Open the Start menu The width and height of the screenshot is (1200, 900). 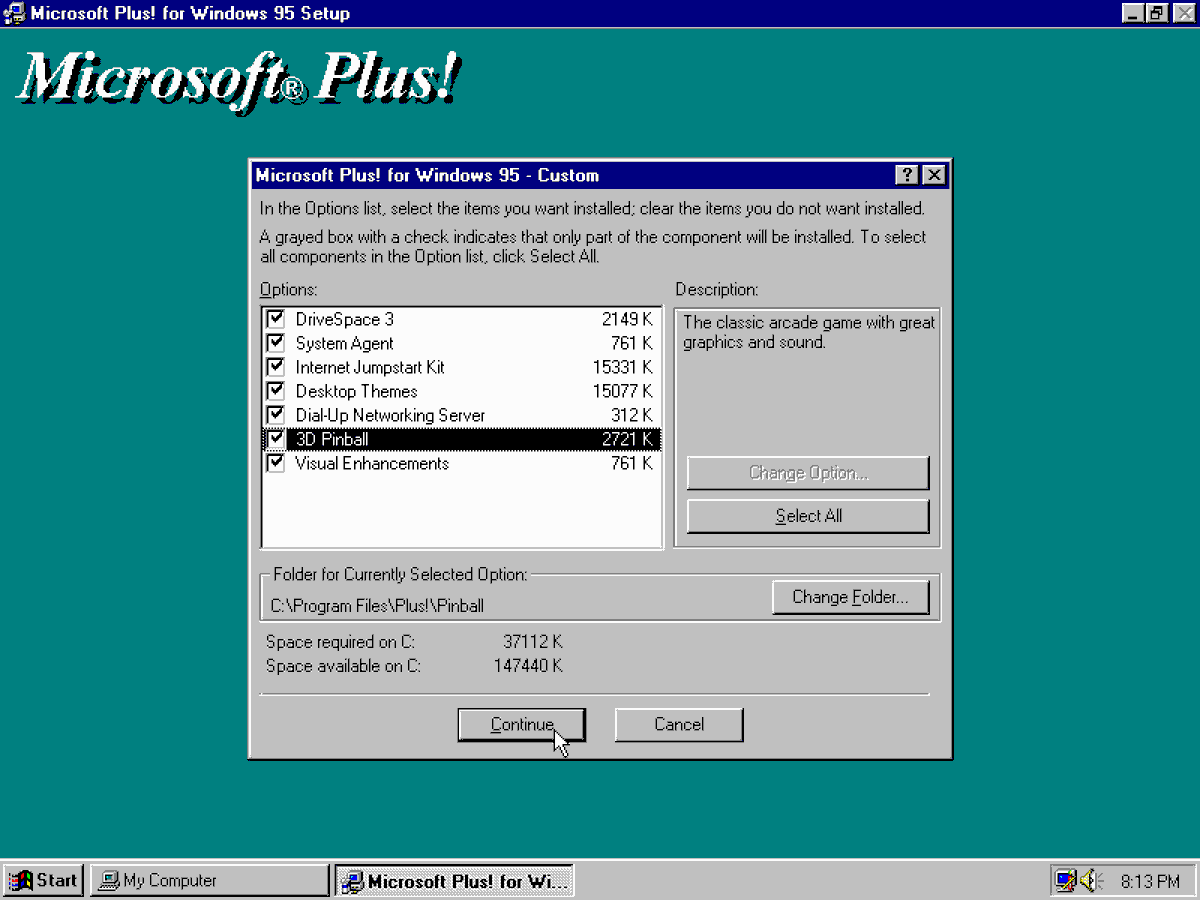point(43,881)
